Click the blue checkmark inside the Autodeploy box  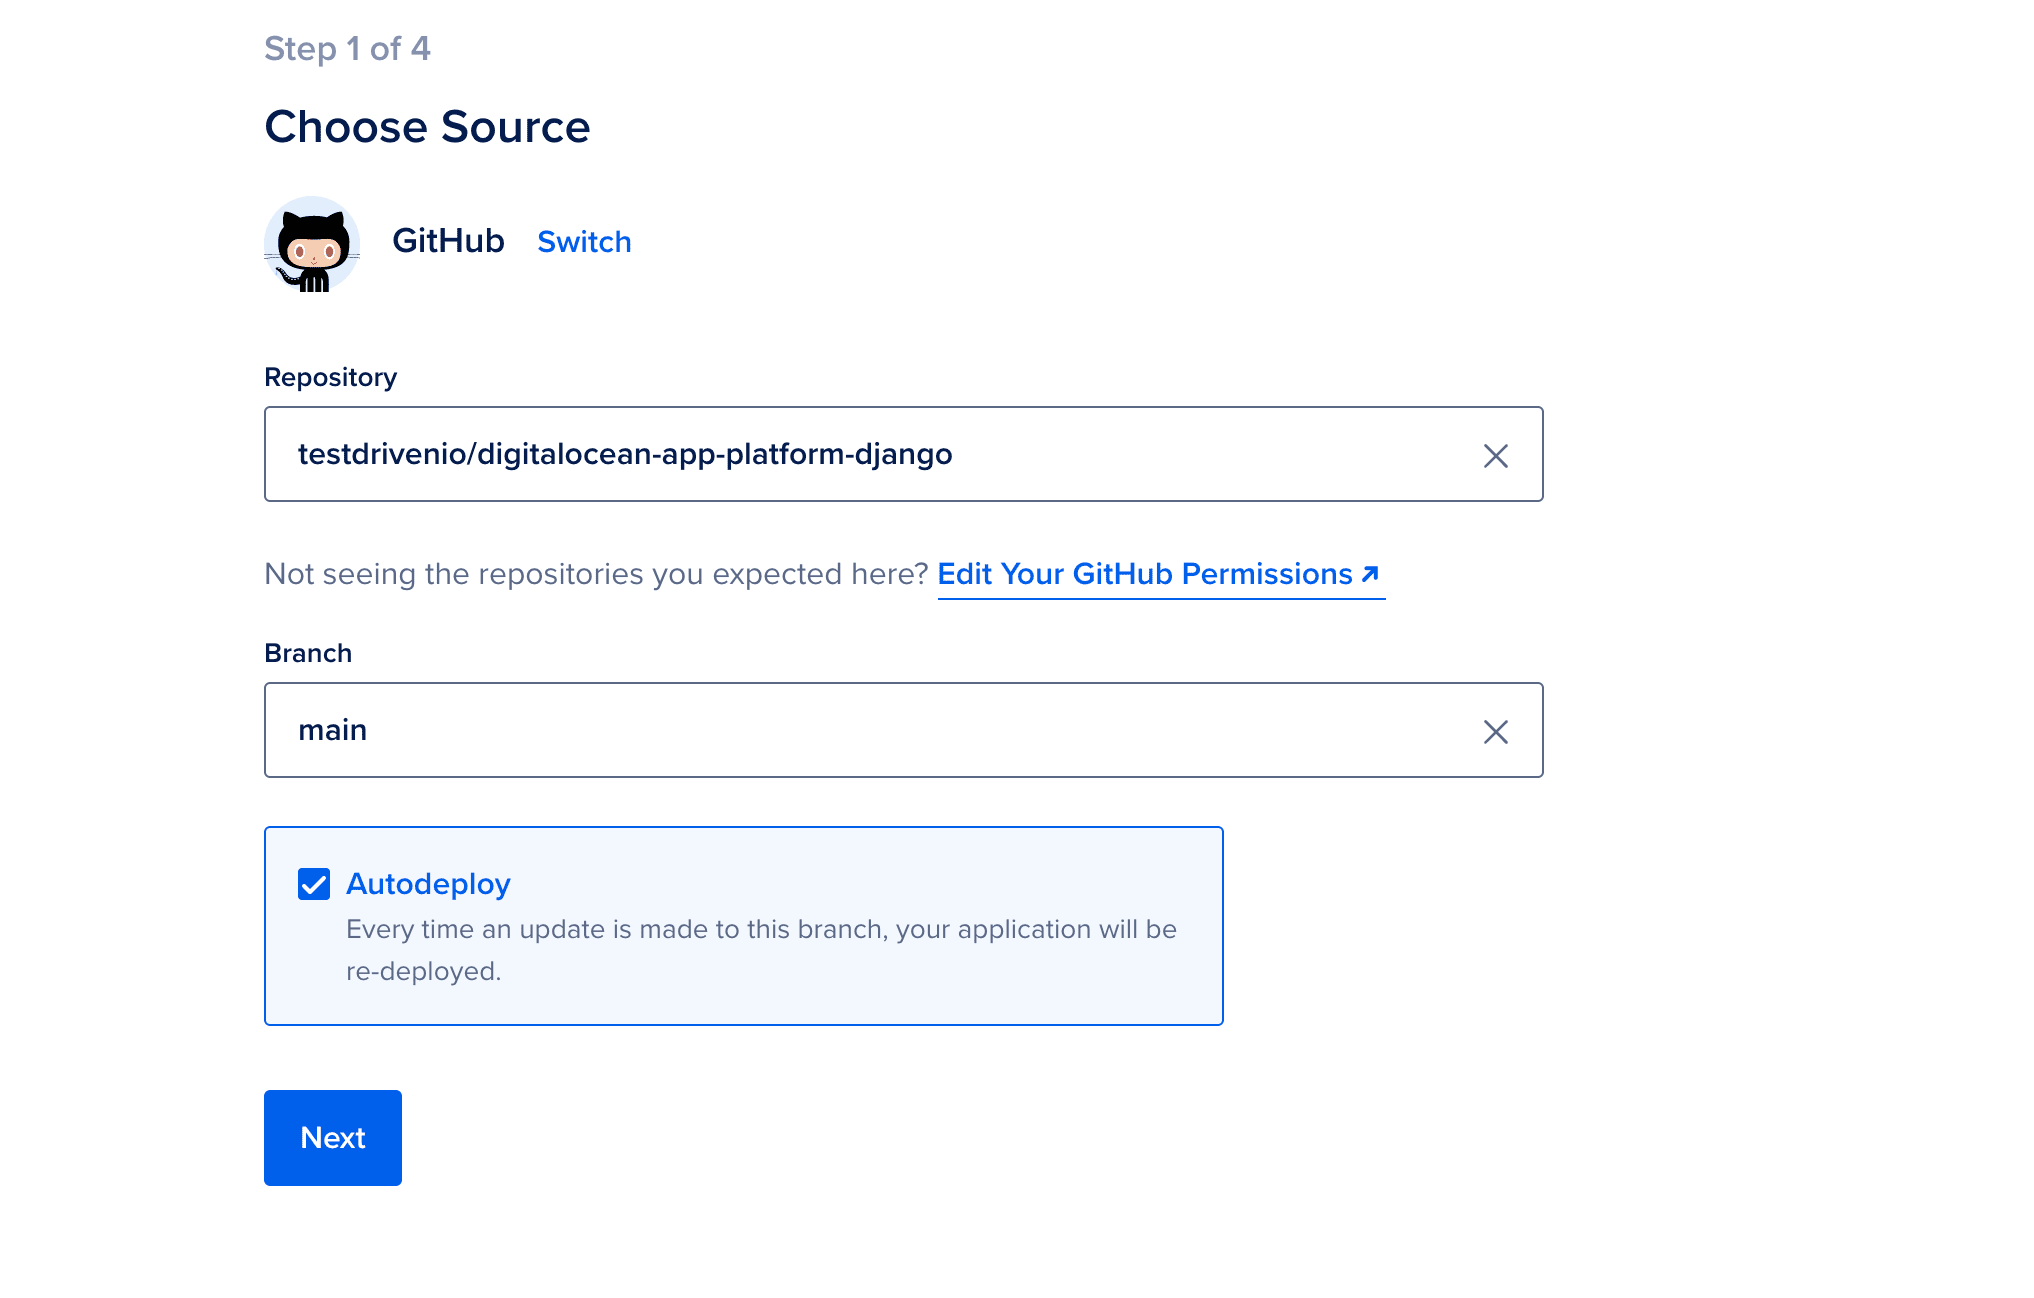click(313, 883)
